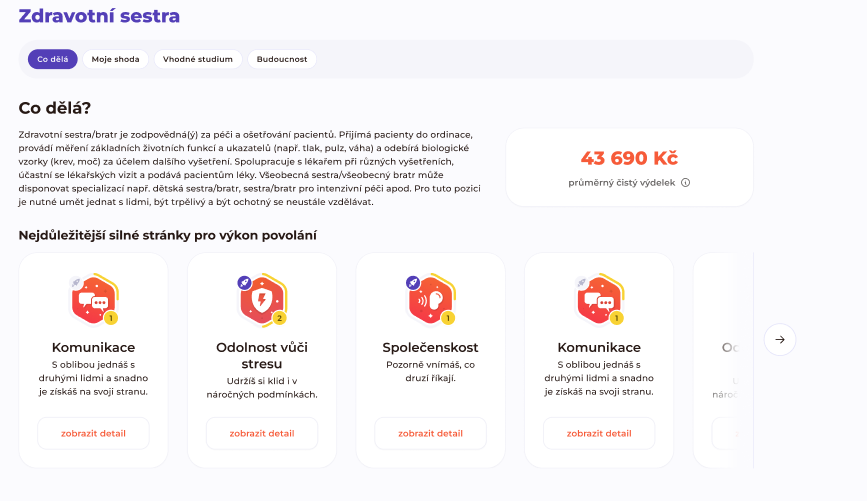
Task: Click the right arrow to show more strengths
Action: (x=780, y=340)
